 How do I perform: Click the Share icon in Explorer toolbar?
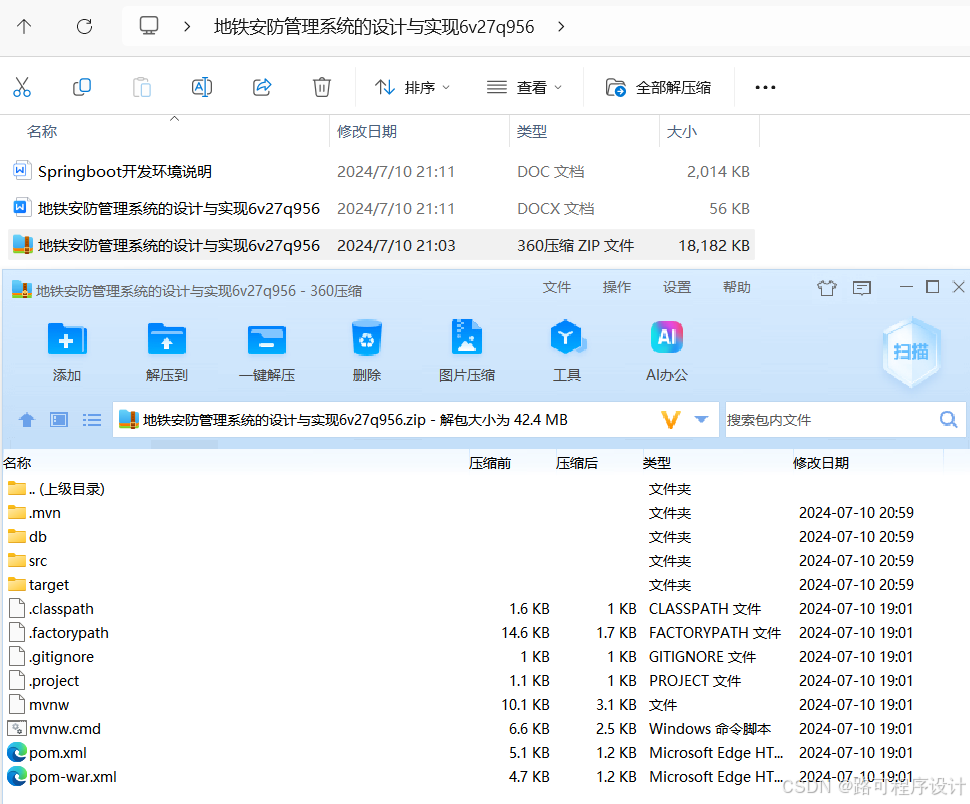click(261, 87)
